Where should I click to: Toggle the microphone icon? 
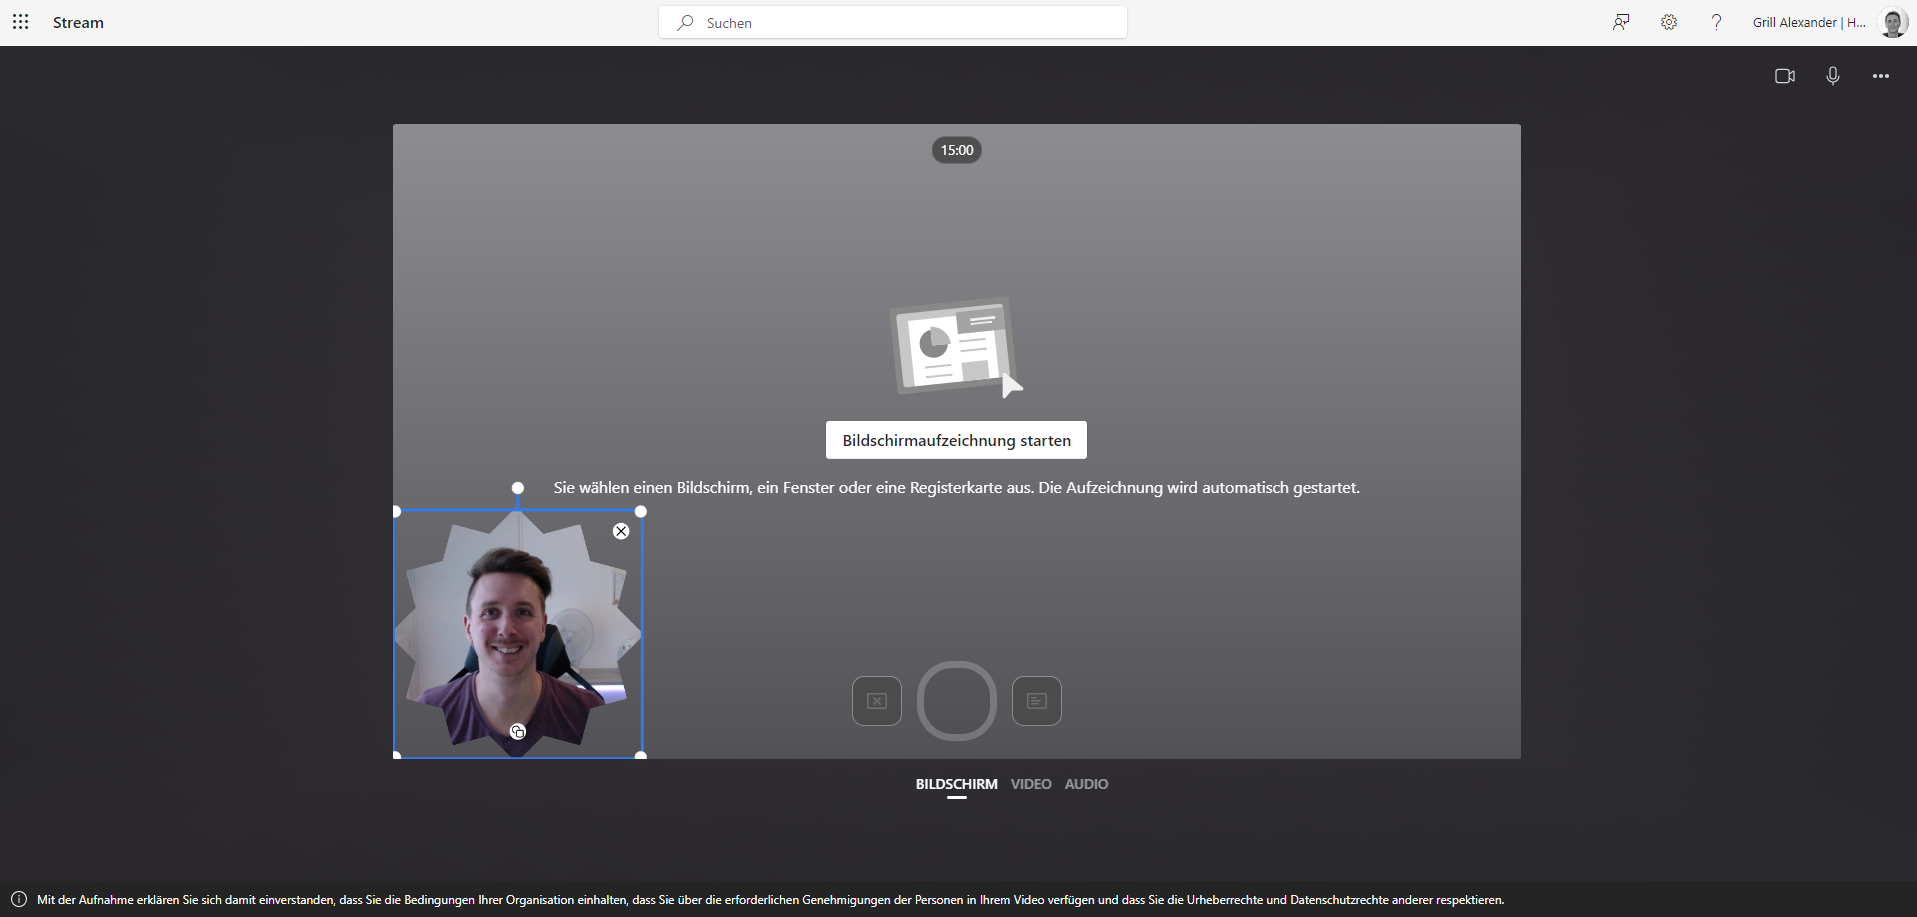(1833, 76)
